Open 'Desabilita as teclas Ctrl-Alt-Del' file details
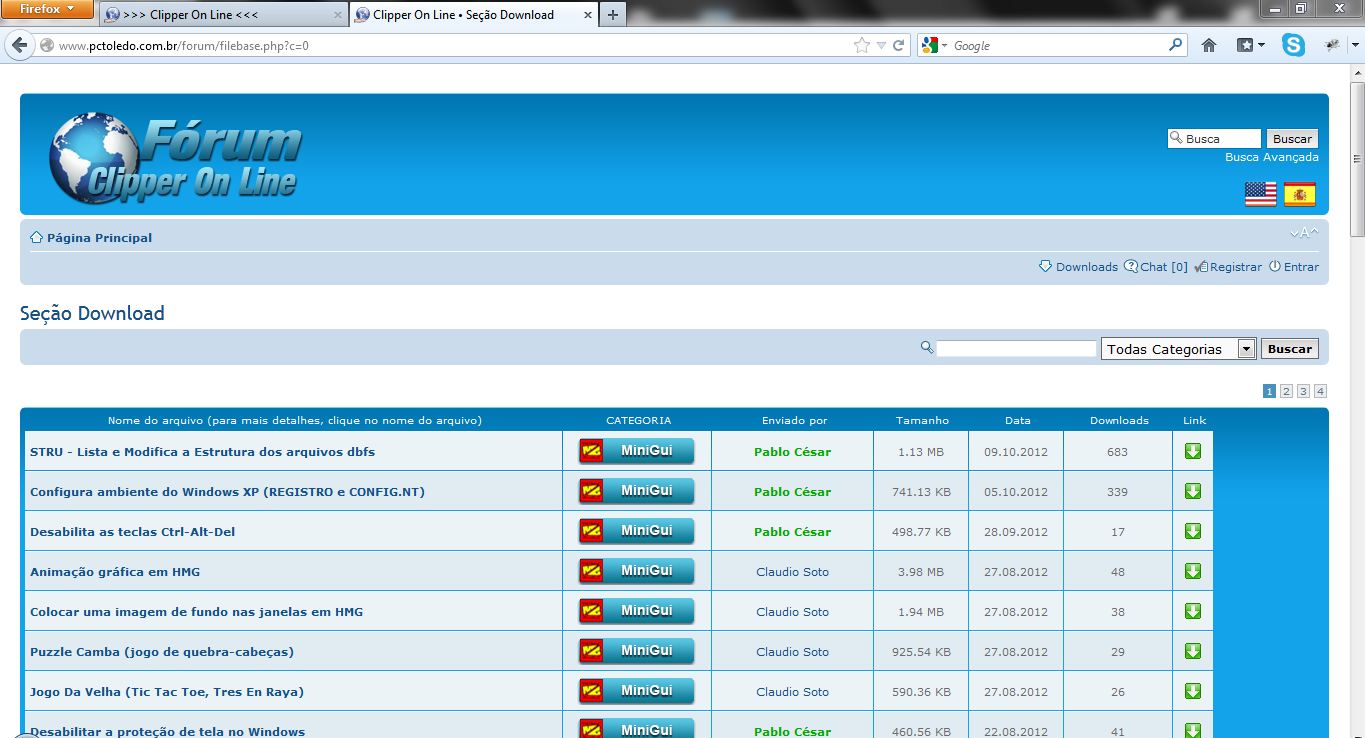The image size is (1365, 738). tap(132, 532)
